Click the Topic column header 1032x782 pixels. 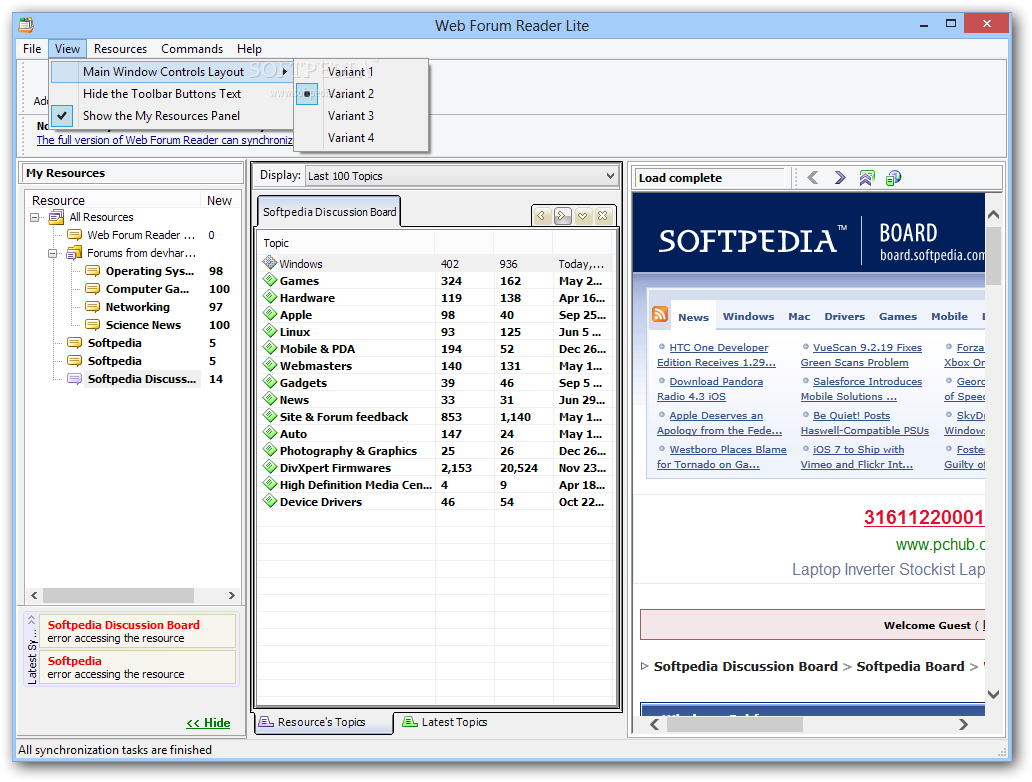coord(347,243)
